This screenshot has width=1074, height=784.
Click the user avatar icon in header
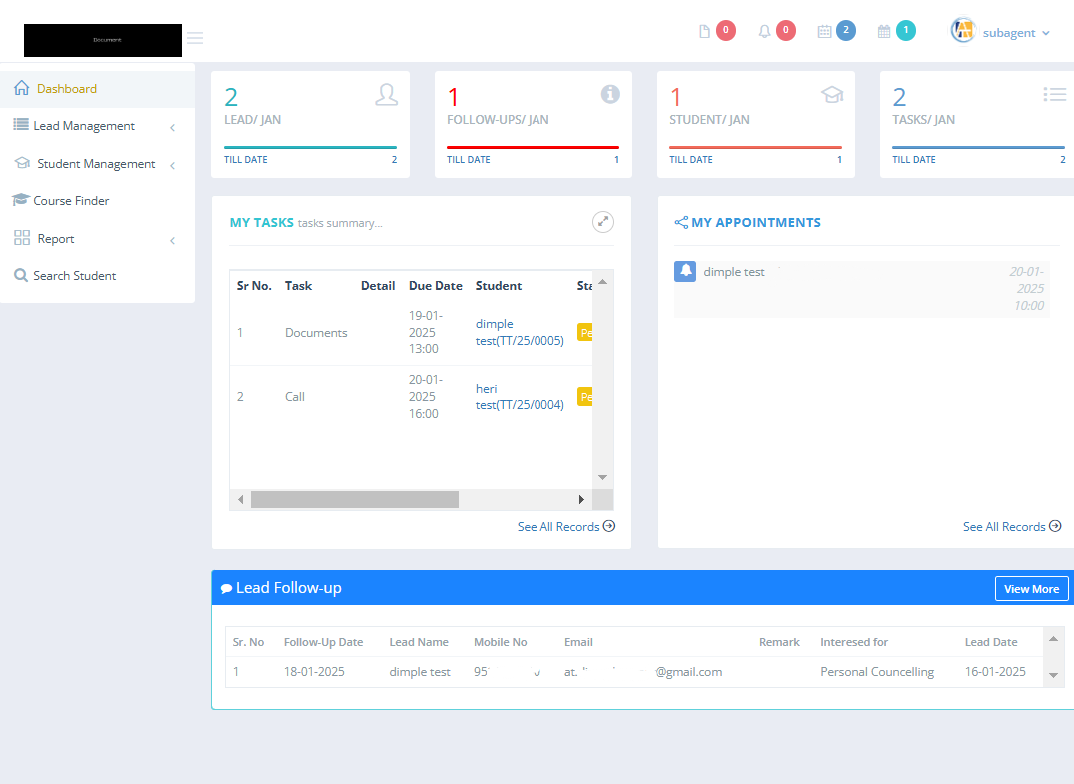(x=962, y=31)
